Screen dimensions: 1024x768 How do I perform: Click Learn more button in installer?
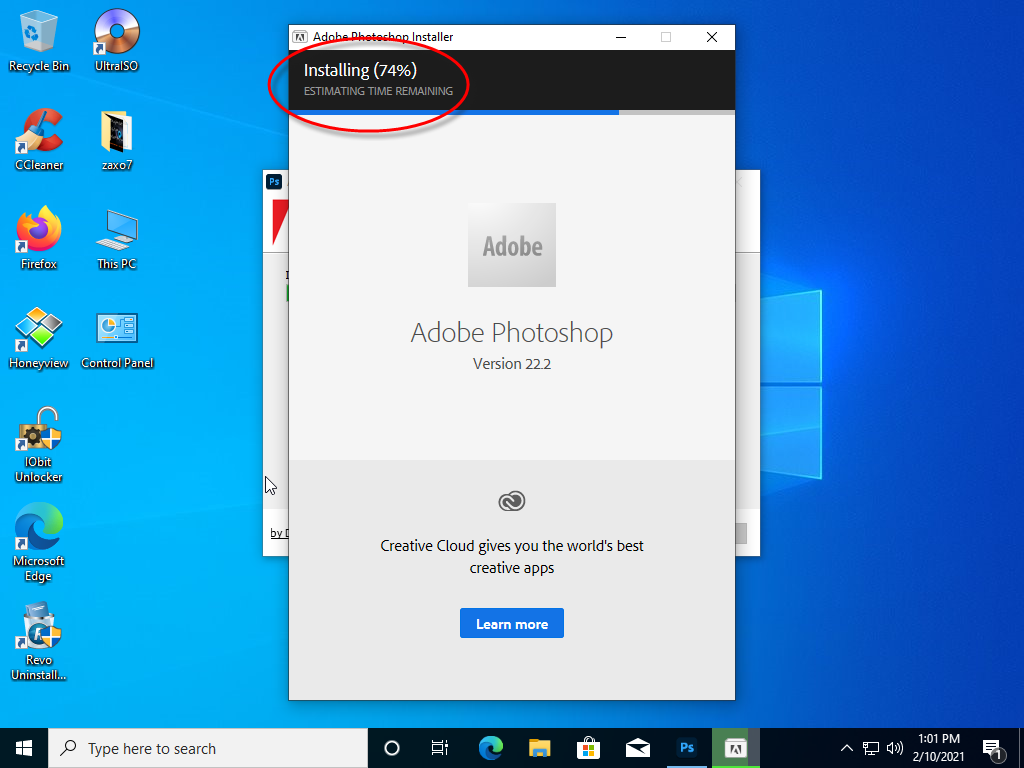512,624
